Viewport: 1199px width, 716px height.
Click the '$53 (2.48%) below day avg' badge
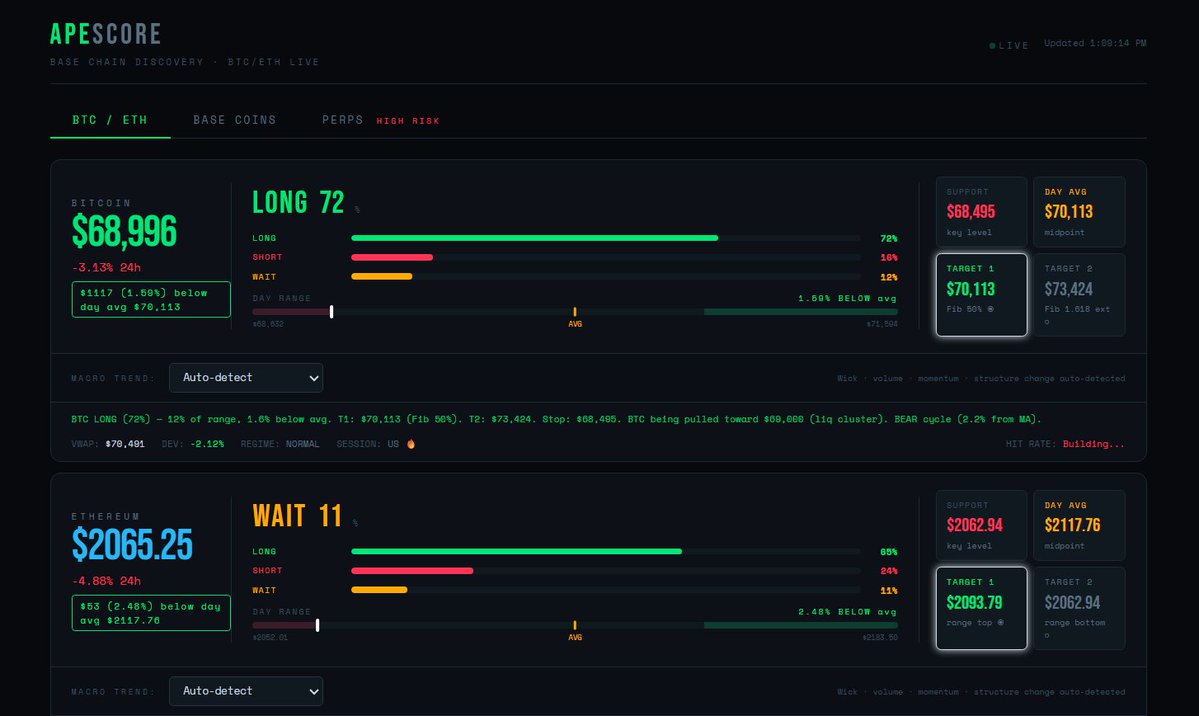tap(151, 613)
